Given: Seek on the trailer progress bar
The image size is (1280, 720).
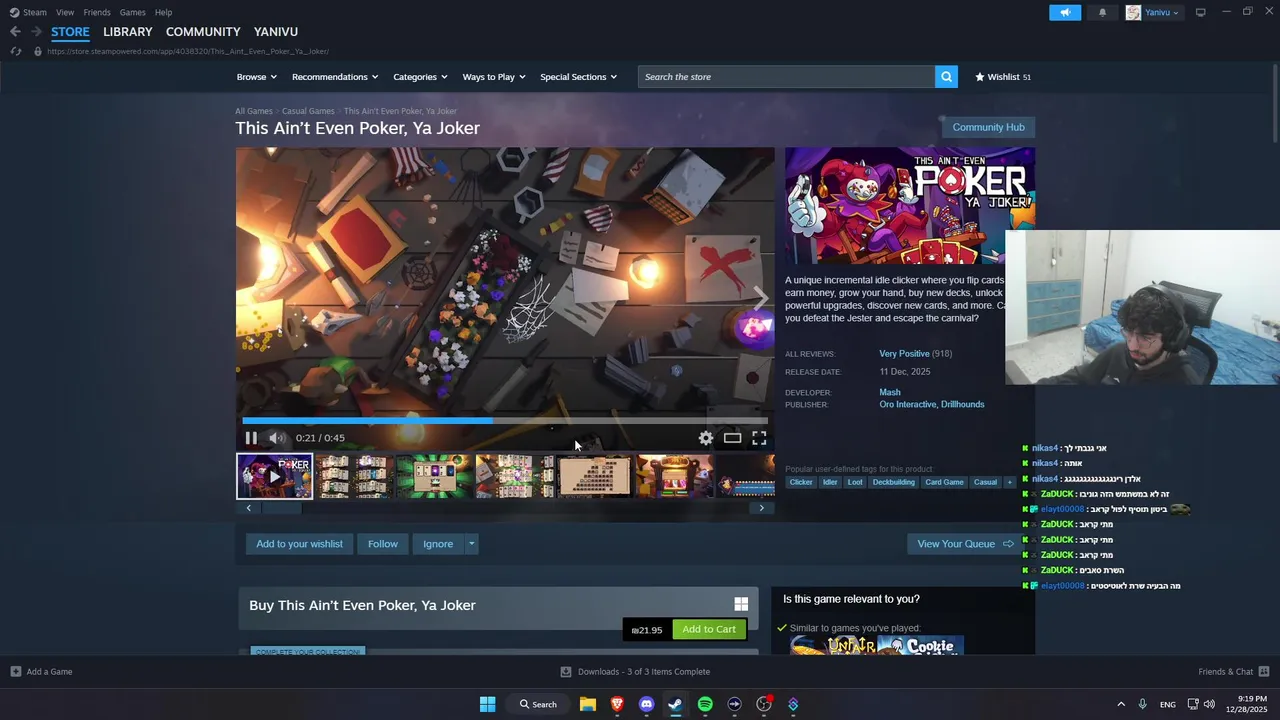Looking at the screenshot, I should [505, 421].
